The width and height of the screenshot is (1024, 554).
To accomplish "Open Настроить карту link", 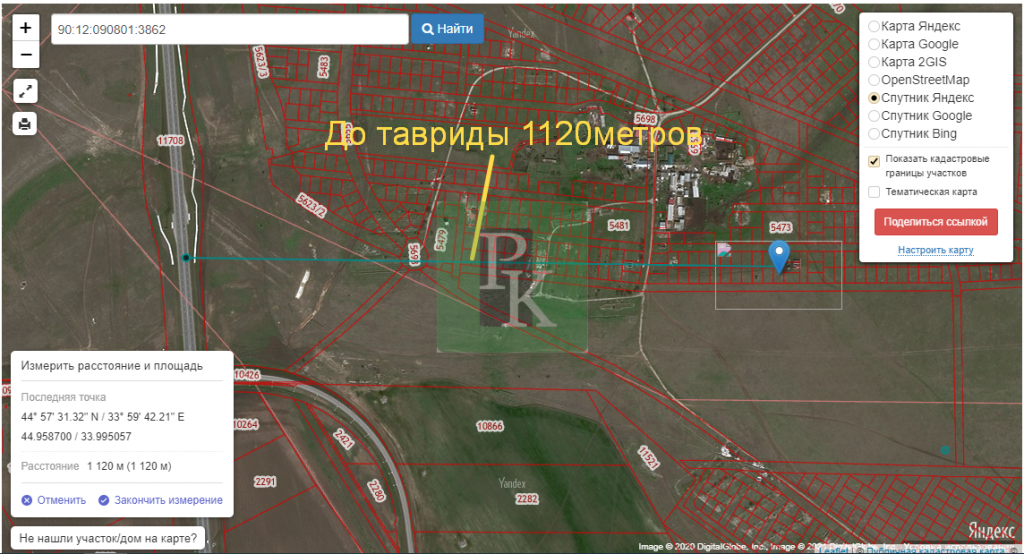I will pyautogui.click(x=935, y=250).
